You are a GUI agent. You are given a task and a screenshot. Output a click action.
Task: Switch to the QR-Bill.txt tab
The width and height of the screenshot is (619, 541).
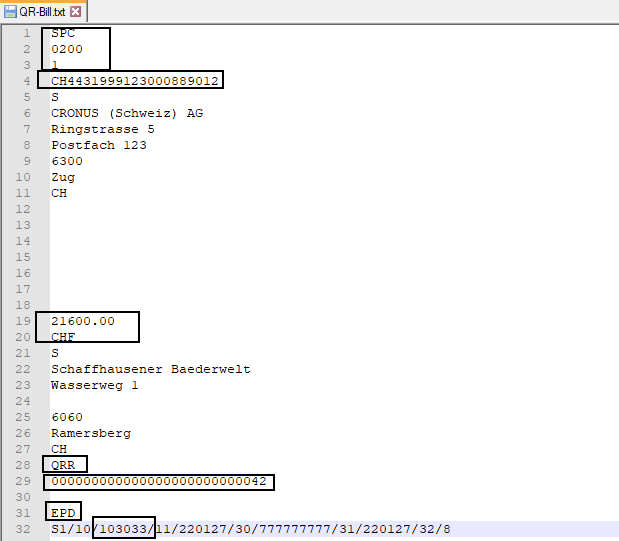point(42,12)
